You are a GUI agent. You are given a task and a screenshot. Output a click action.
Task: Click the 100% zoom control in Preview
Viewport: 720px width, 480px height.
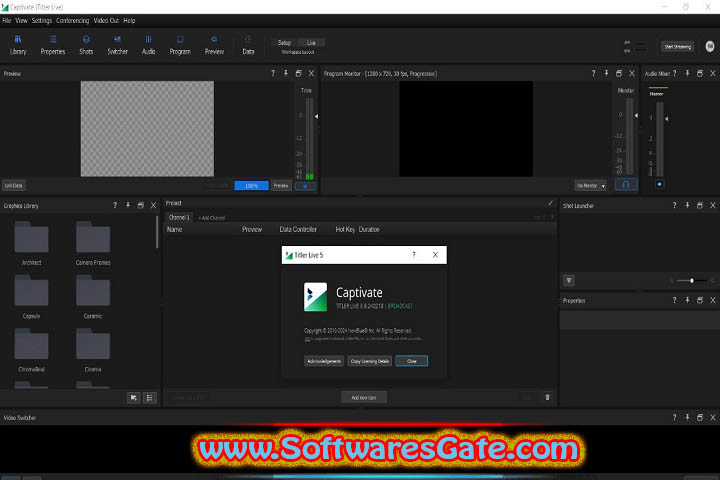tap(251, 186)
